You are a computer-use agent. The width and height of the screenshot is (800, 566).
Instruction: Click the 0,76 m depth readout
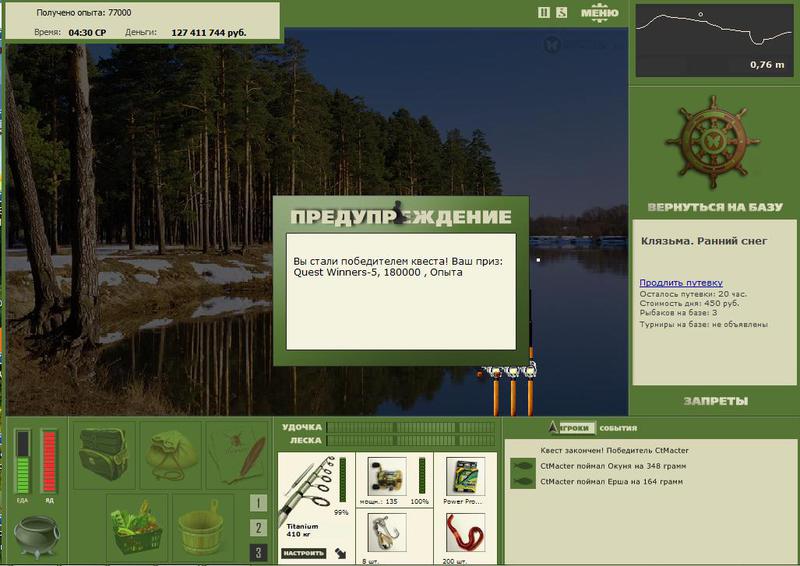[x=767, y=65]
